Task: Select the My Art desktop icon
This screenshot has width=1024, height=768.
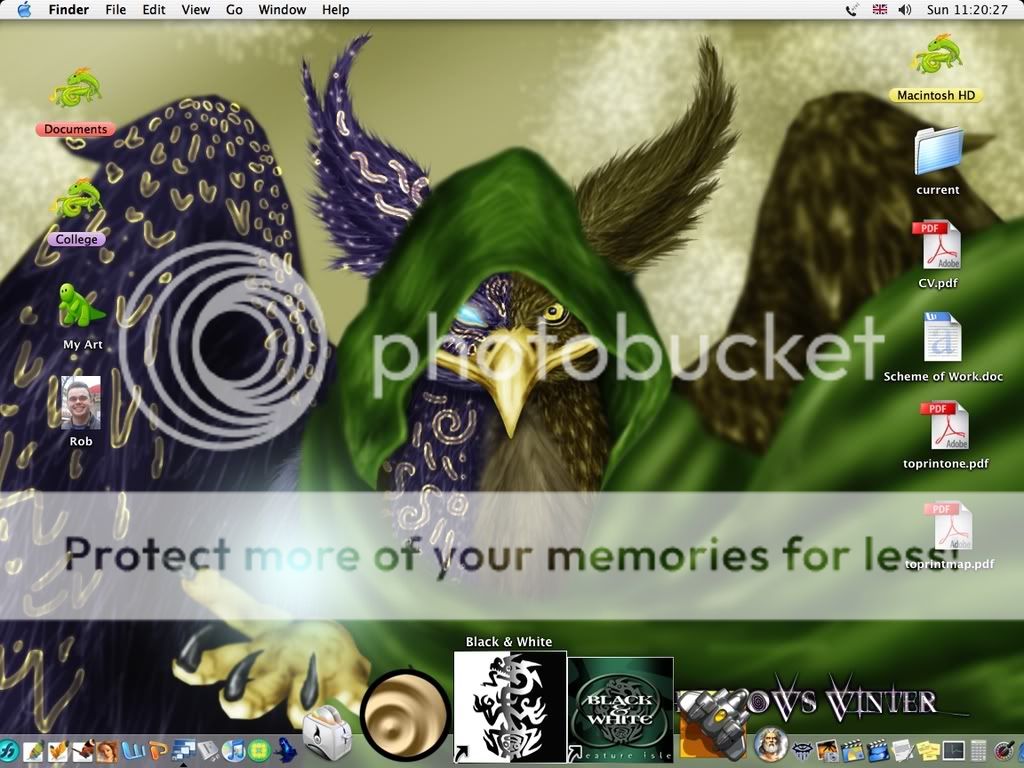Action: (x=82, y=305)
